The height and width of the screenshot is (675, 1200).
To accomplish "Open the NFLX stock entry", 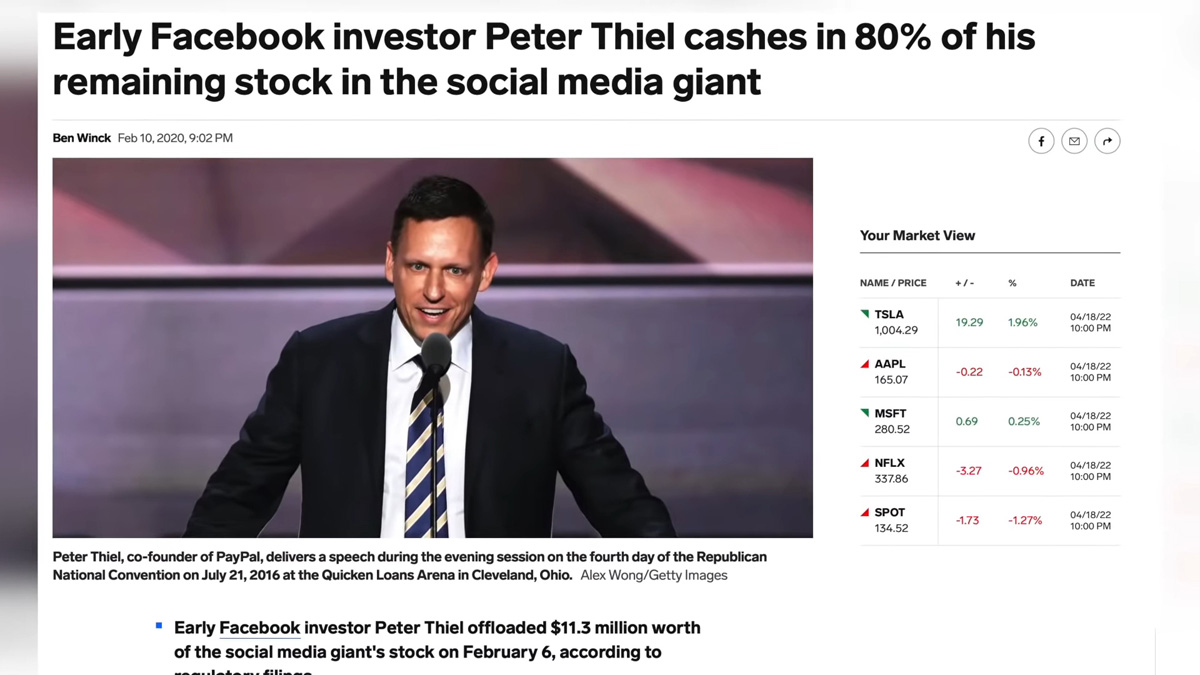I will point(990,471).
